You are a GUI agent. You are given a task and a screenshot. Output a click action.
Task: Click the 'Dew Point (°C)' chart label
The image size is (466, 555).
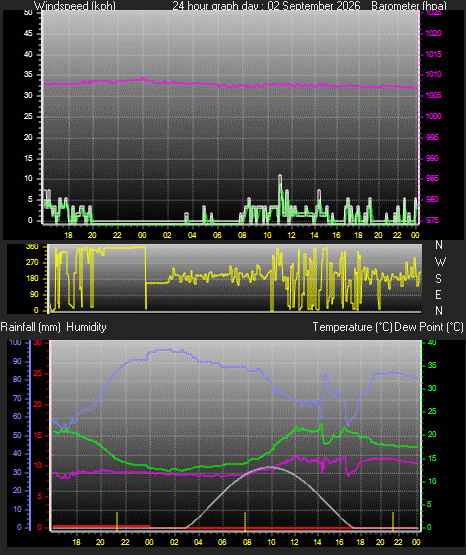pos(429,327)
